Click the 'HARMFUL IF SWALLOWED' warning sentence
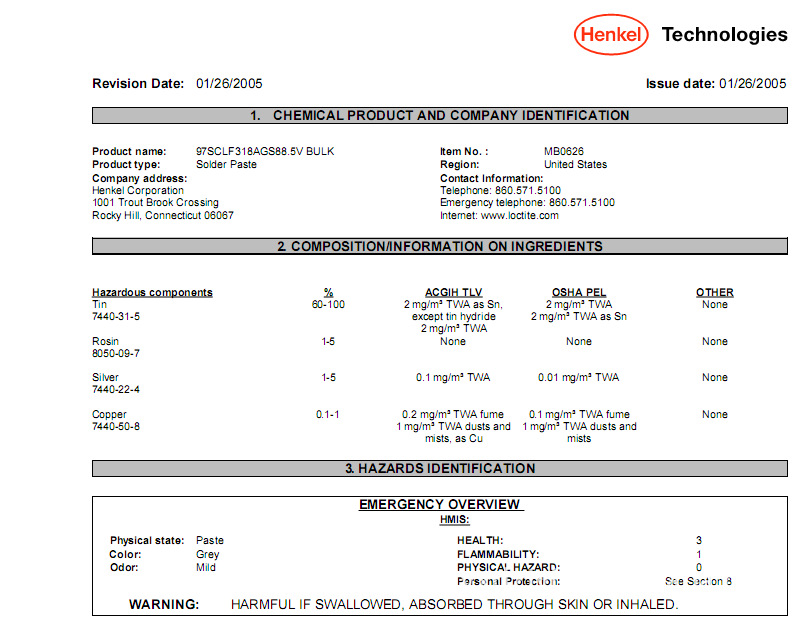The width and height of the screenshot is (808, 617). [454, 604]
